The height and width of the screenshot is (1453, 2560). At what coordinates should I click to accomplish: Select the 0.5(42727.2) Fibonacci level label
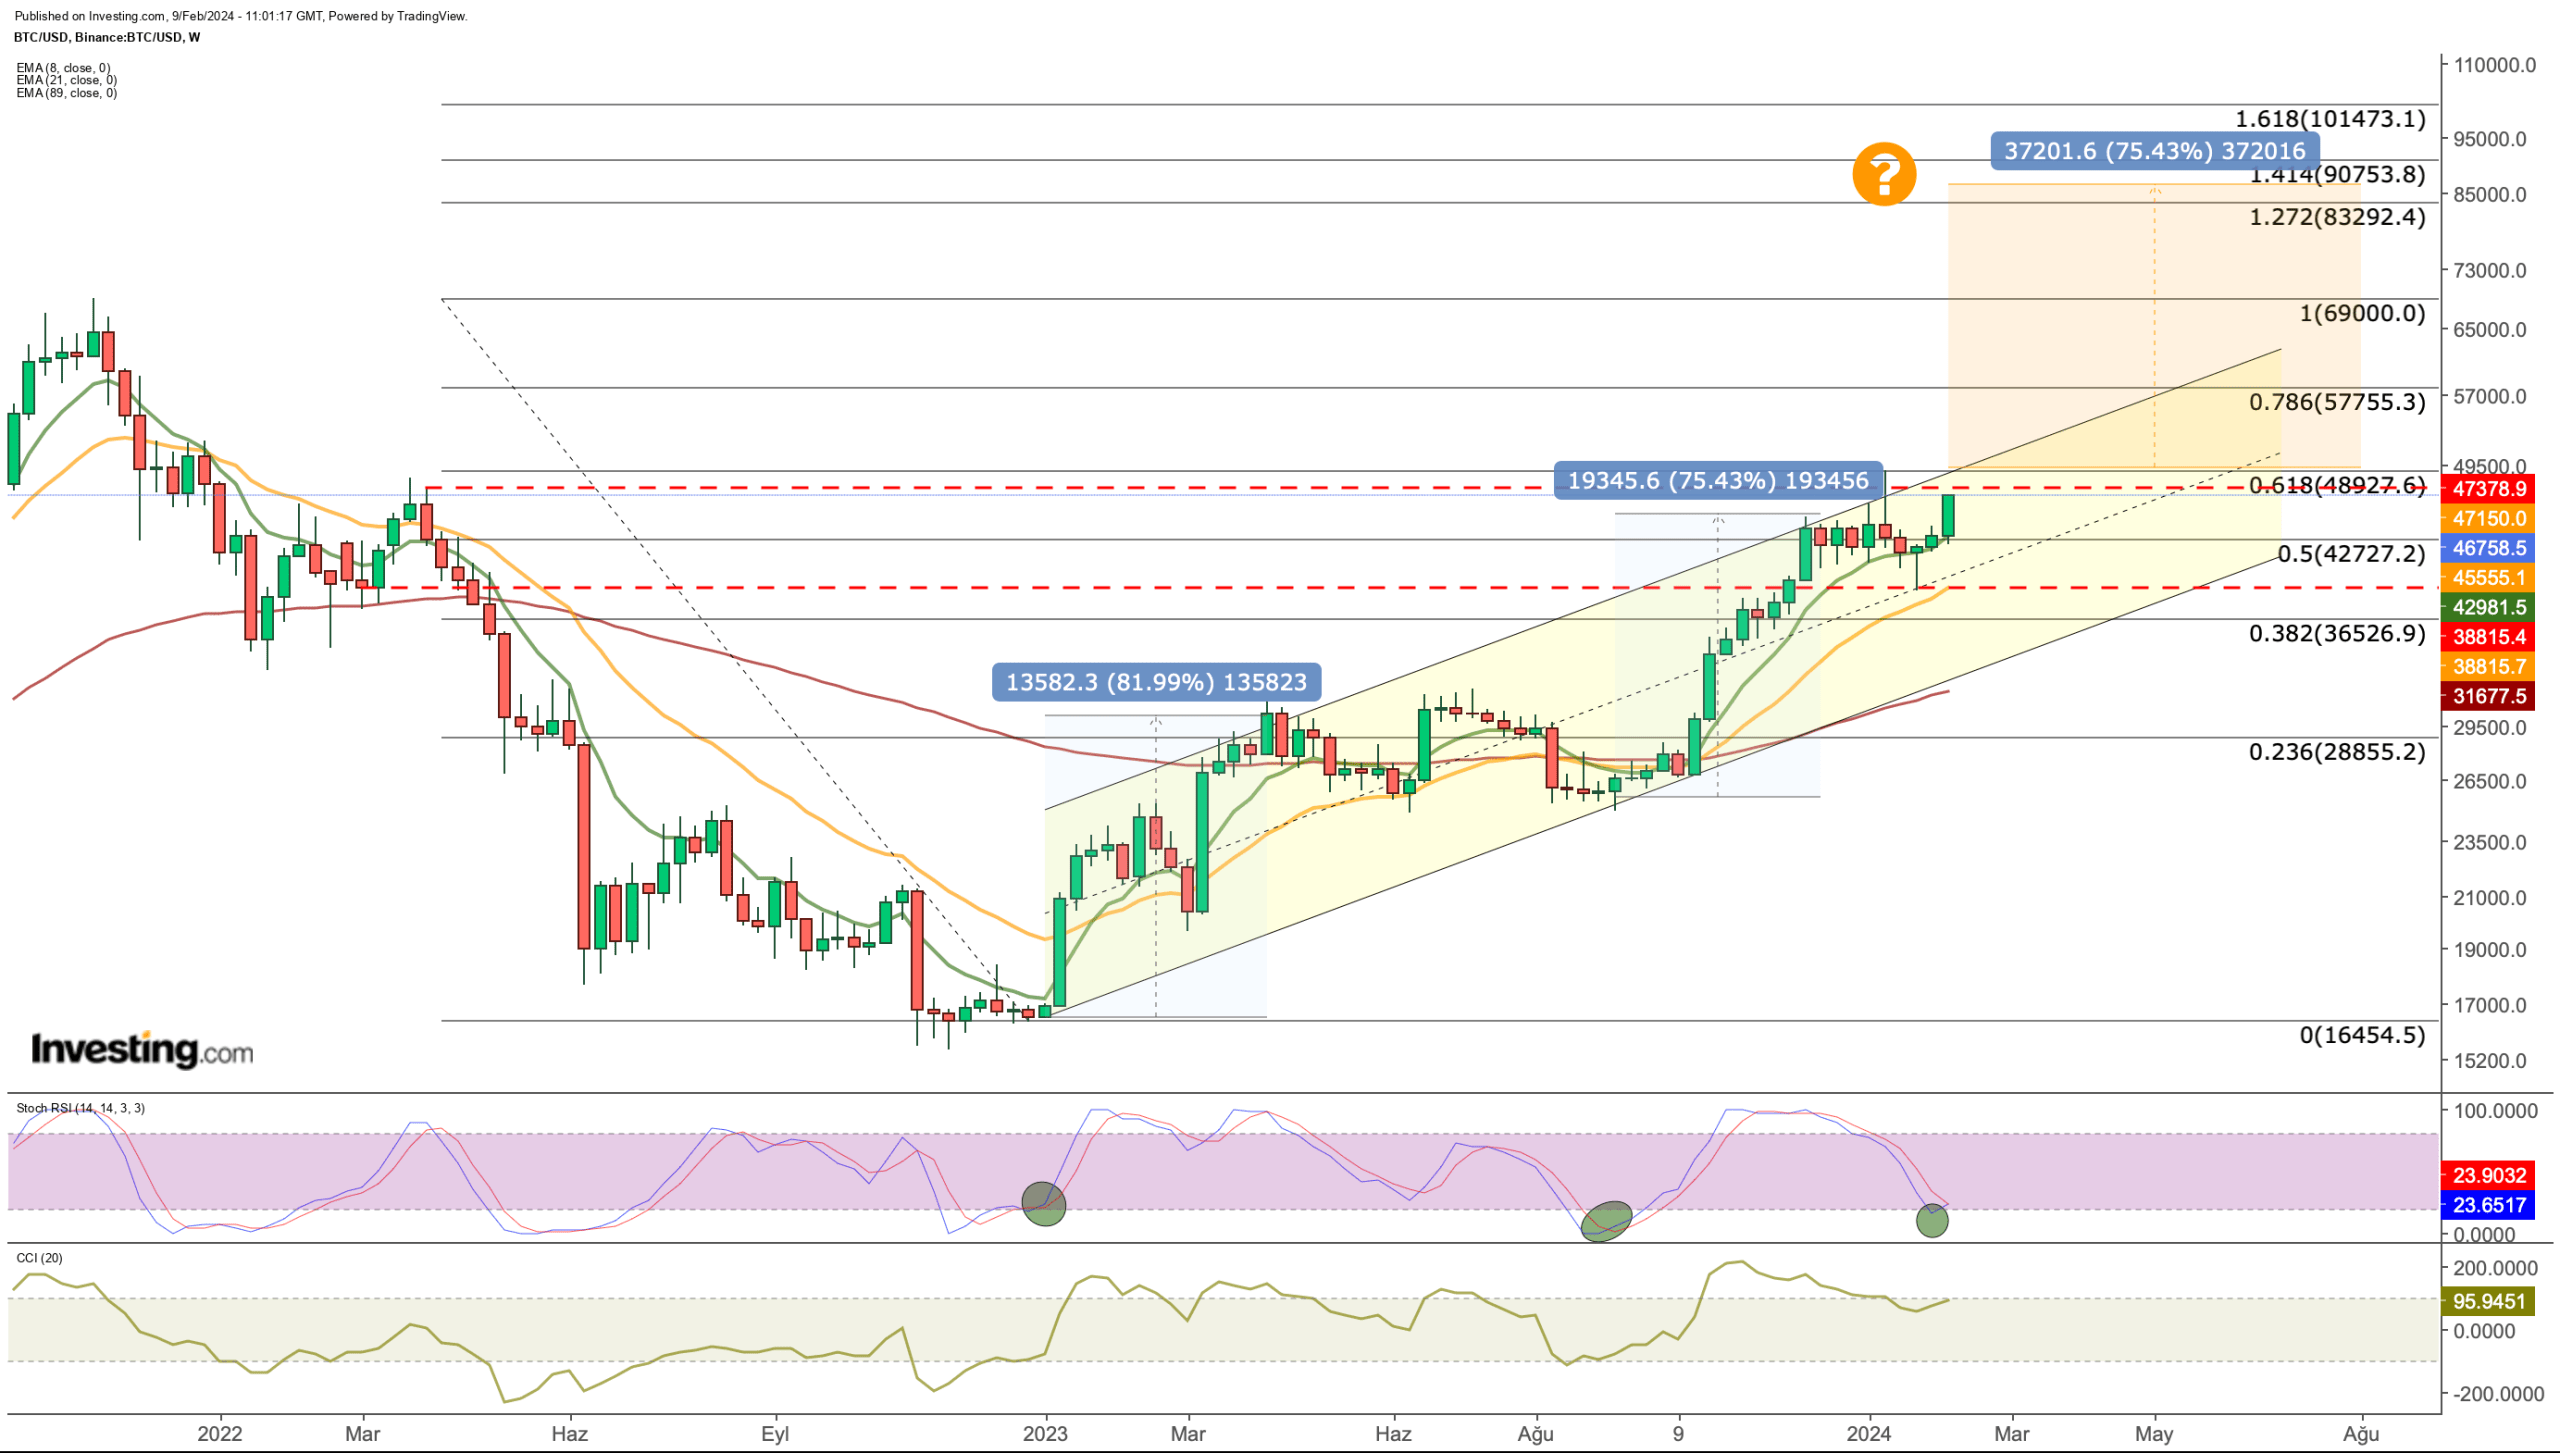pos(2351,553)
